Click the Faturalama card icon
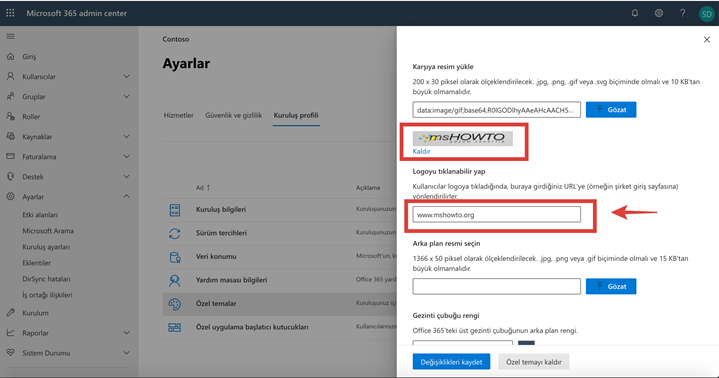Viewport: 719px width, 378px height. tap(11, 156)
